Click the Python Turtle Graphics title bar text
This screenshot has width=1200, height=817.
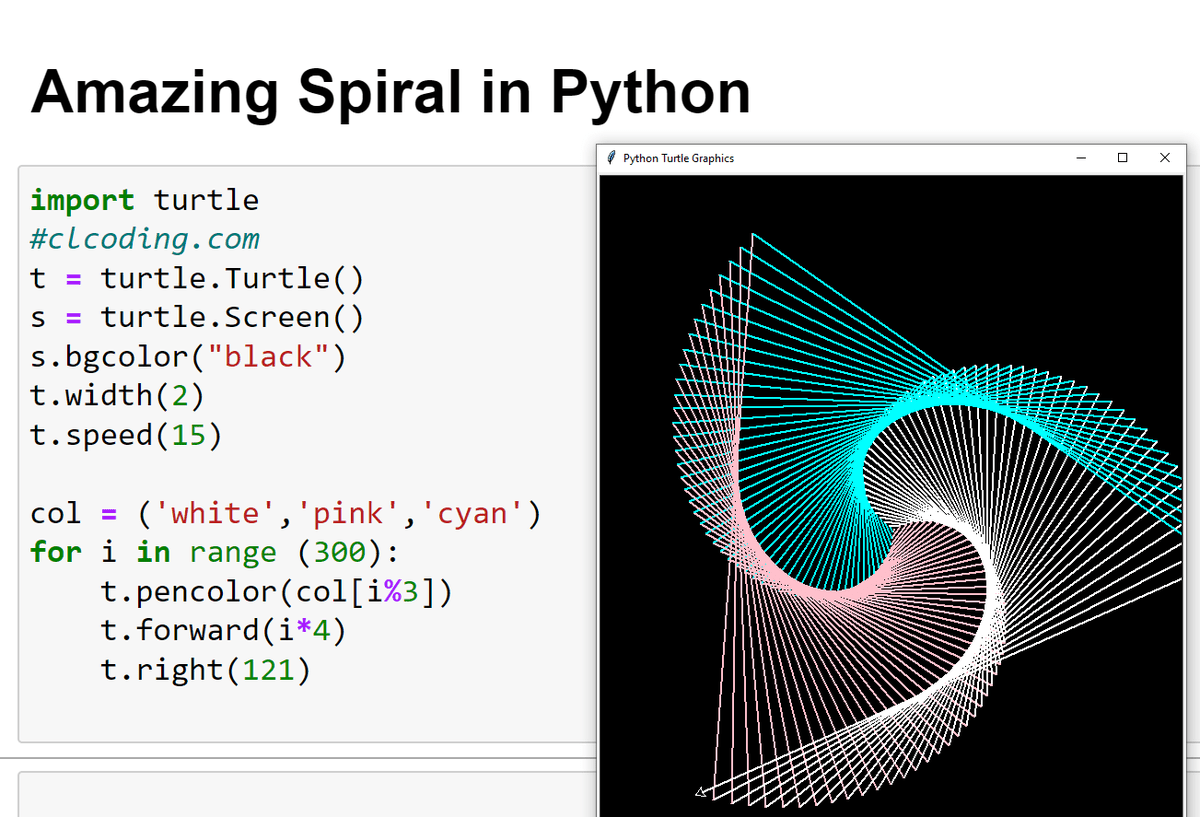click(x=678, y=158)
